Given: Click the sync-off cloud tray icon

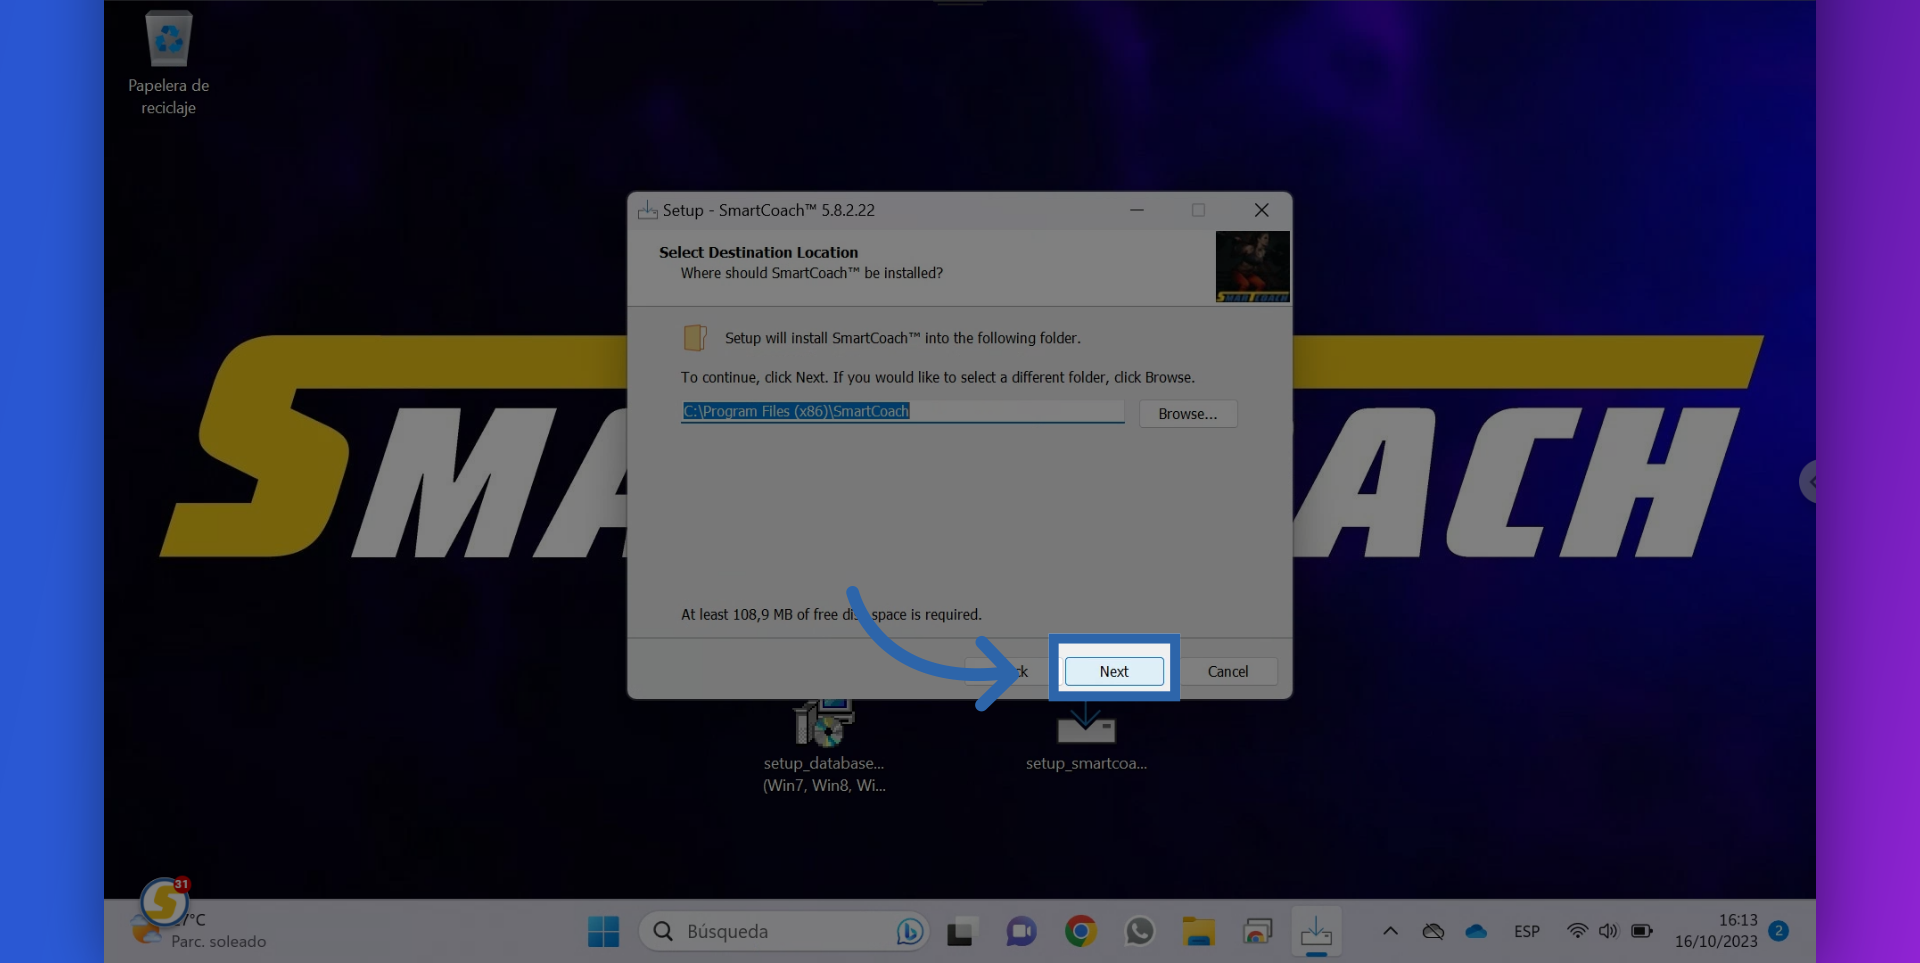Looking at the screenshot, I should tap(1433, 931).
